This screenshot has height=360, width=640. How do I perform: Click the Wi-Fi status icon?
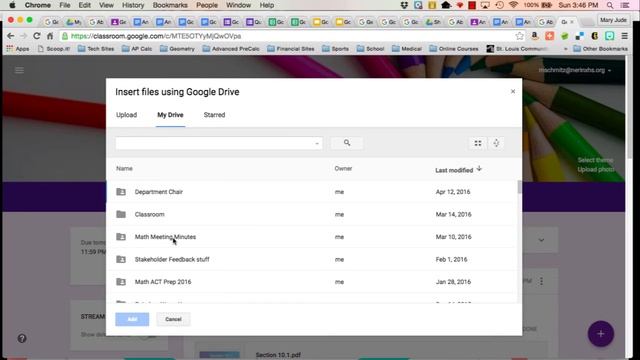coord(513,5)
